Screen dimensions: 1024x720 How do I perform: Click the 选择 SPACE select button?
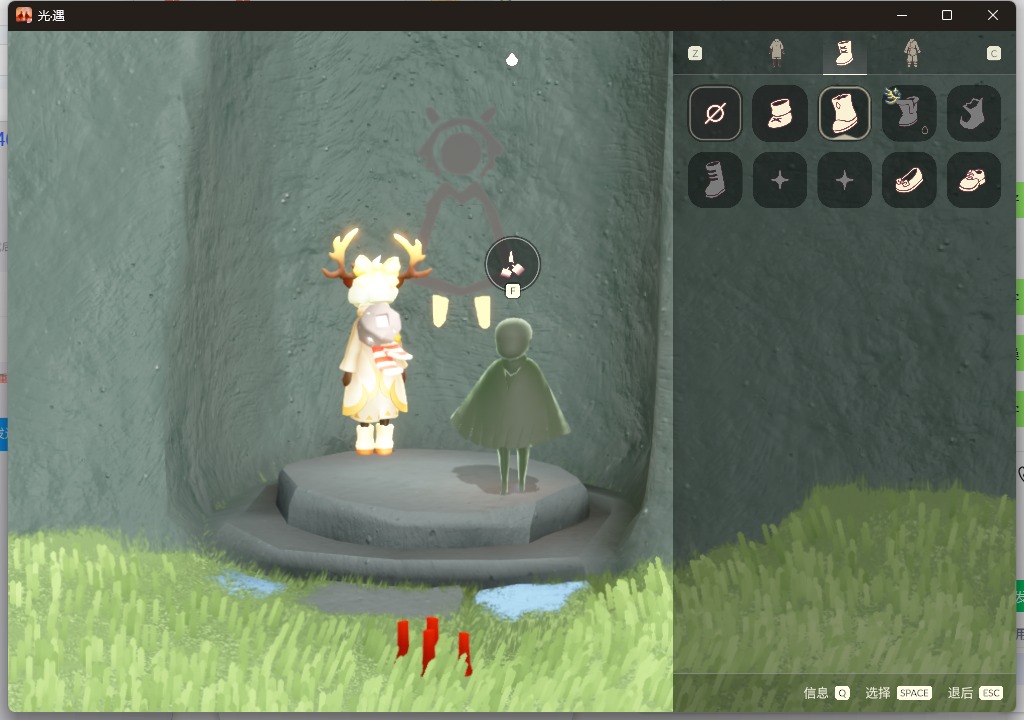click(898, 693)
